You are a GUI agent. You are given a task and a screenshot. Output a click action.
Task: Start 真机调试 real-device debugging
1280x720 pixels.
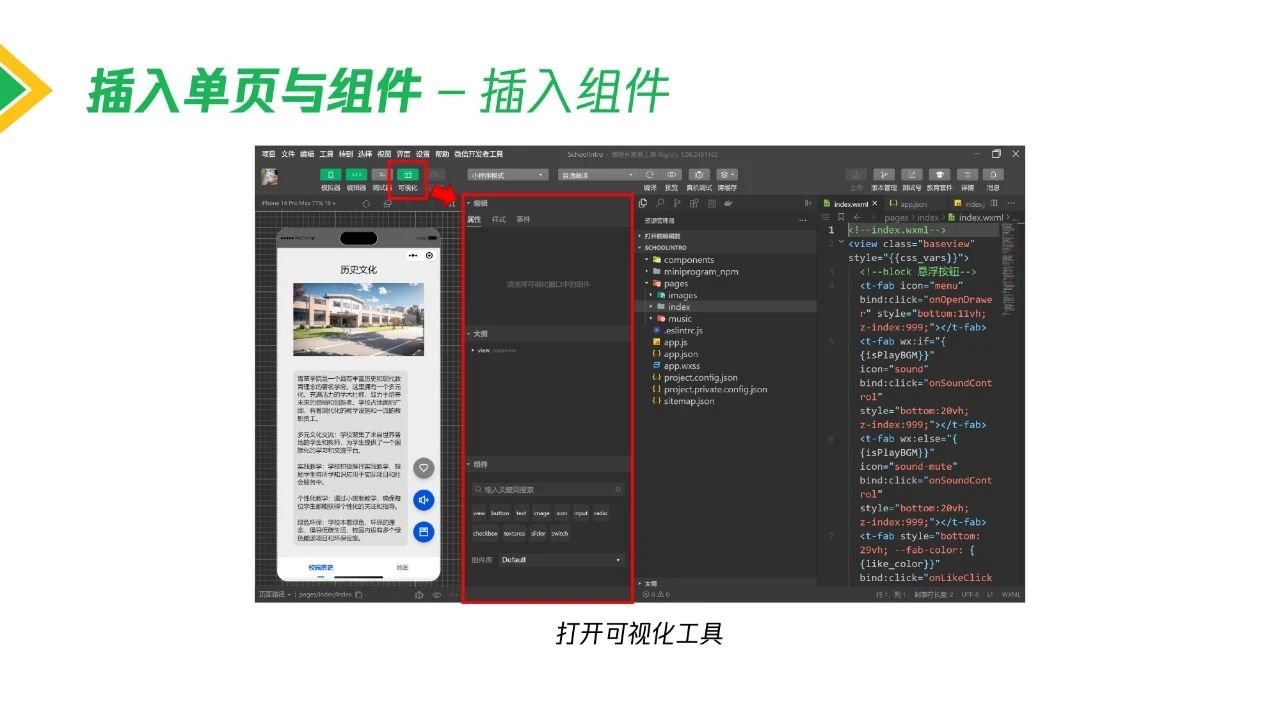700,175
